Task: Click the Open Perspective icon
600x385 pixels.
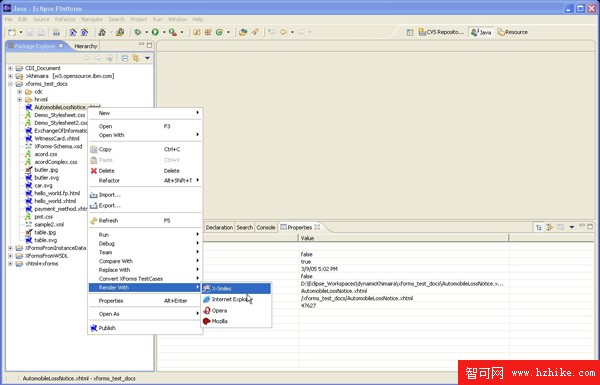Action: [410, 33]
